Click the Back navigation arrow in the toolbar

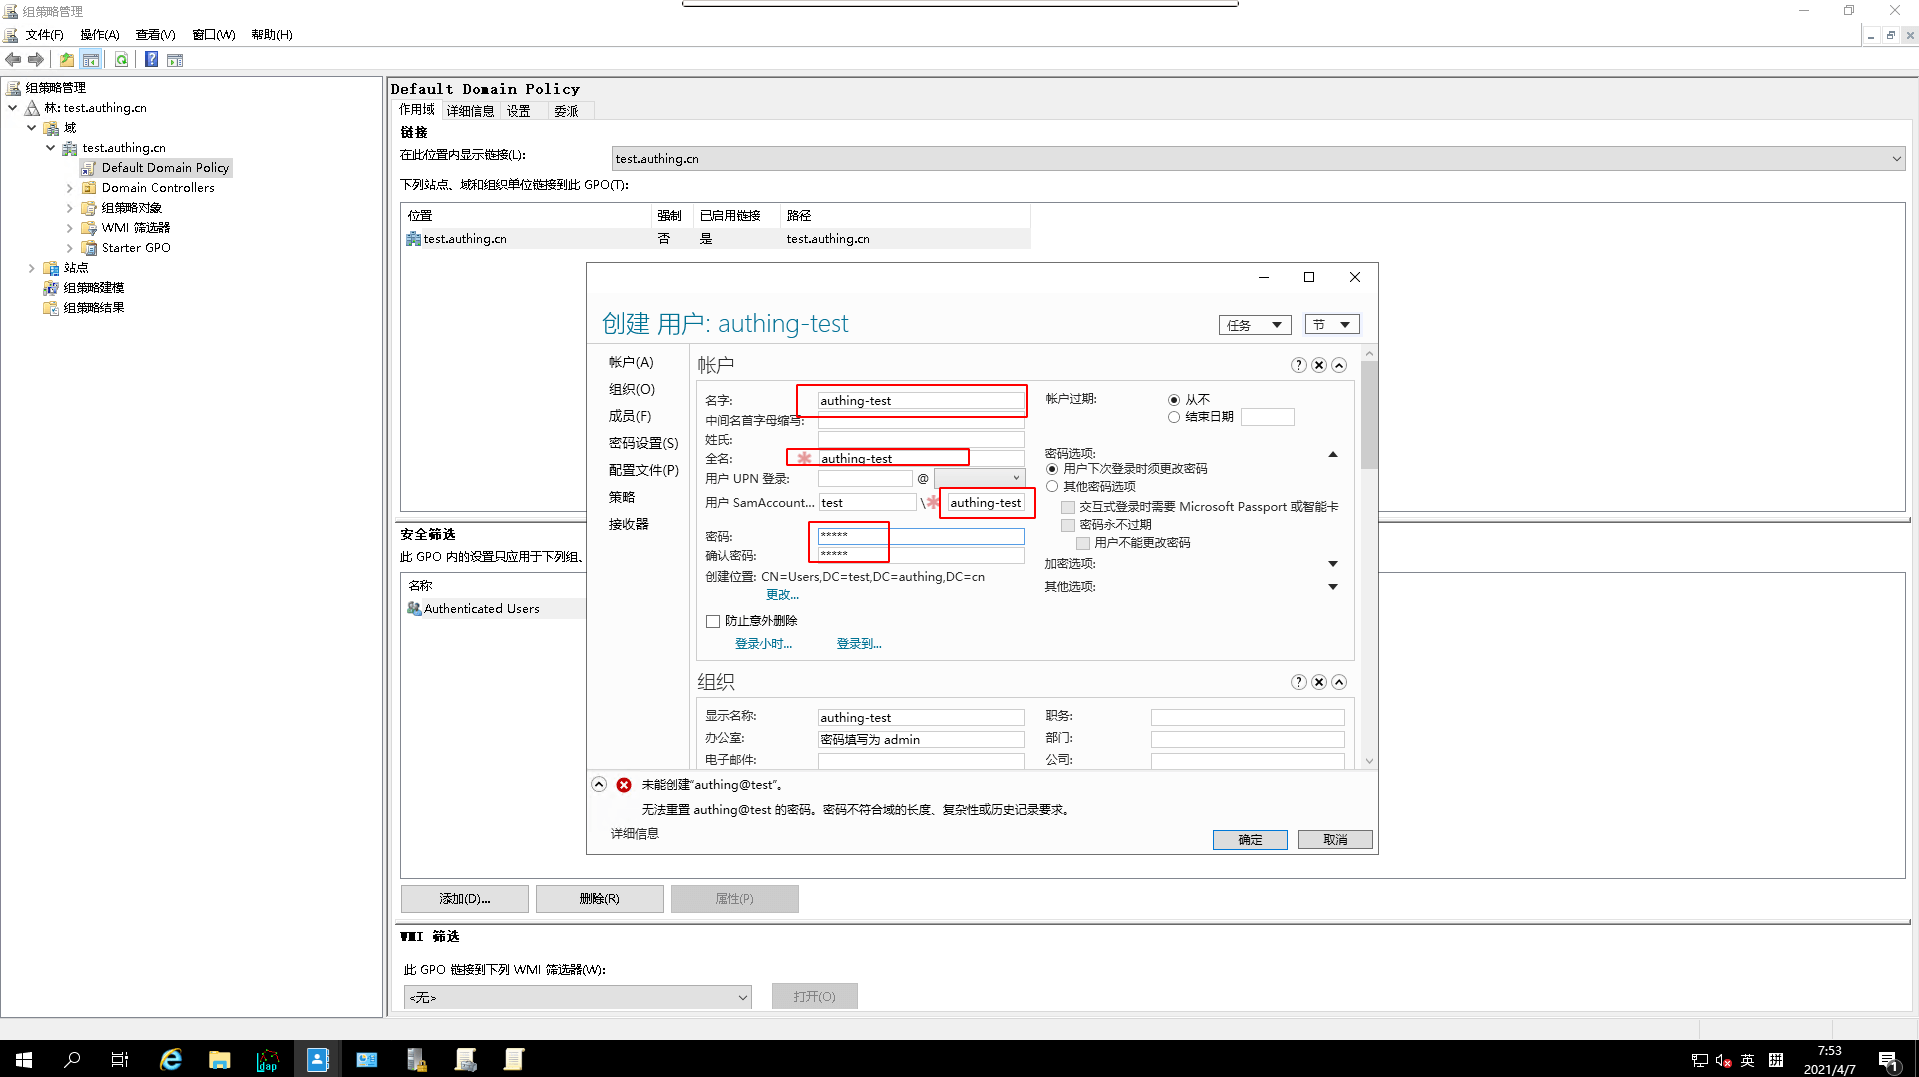point(13,59)
